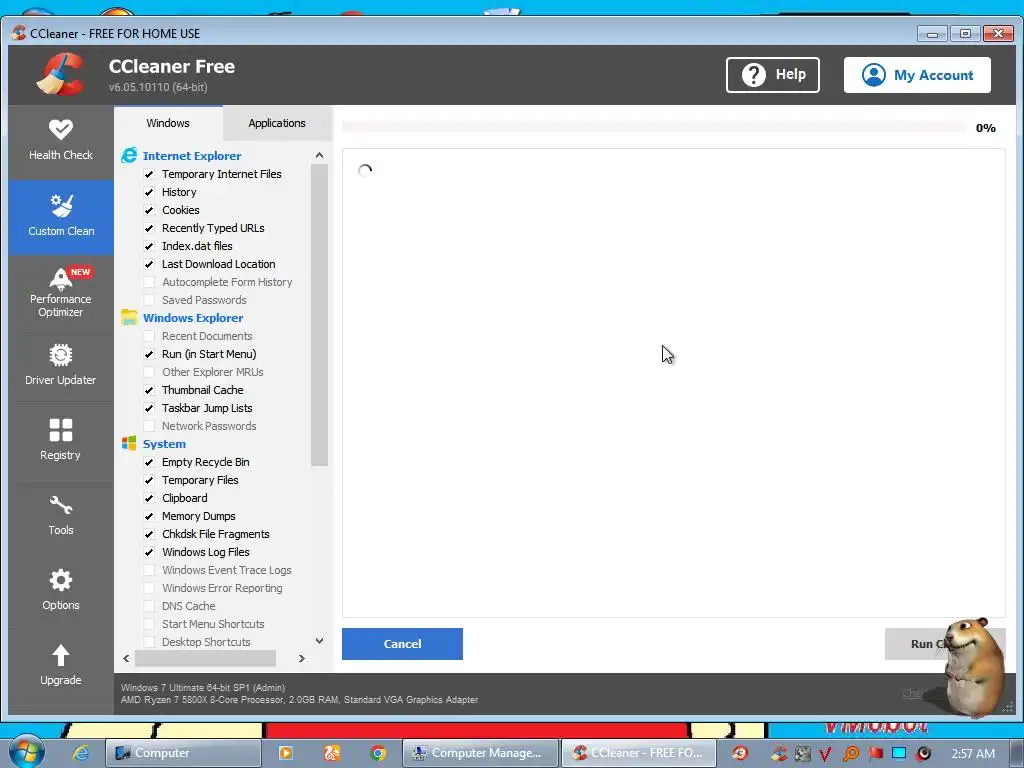Uncheck the History checkbox
Image resolution: width=1024 pixels, height=768 pixels.
click(149, 192)
